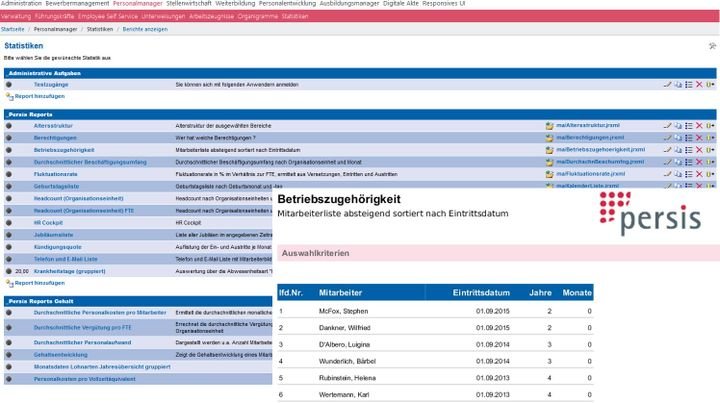Edit the Betriebszugehörigkeit report with pencil icon
This screenshot has height=403, width=720.
coord(667,150)
